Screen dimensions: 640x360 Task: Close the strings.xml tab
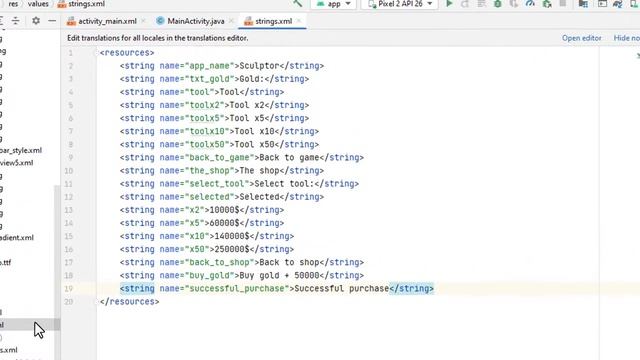pos(299,21)
